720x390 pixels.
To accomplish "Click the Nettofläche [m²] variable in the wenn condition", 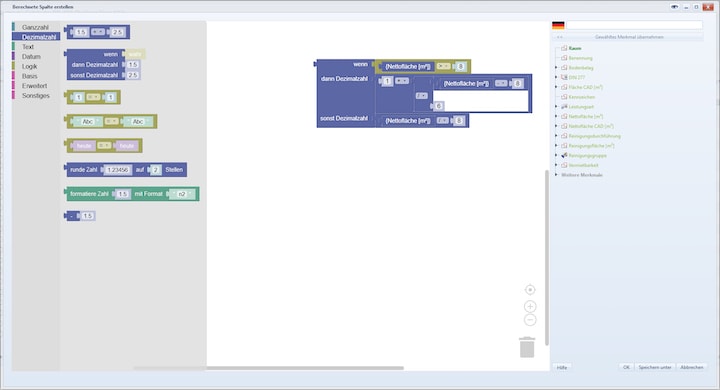I will point(408,67).
